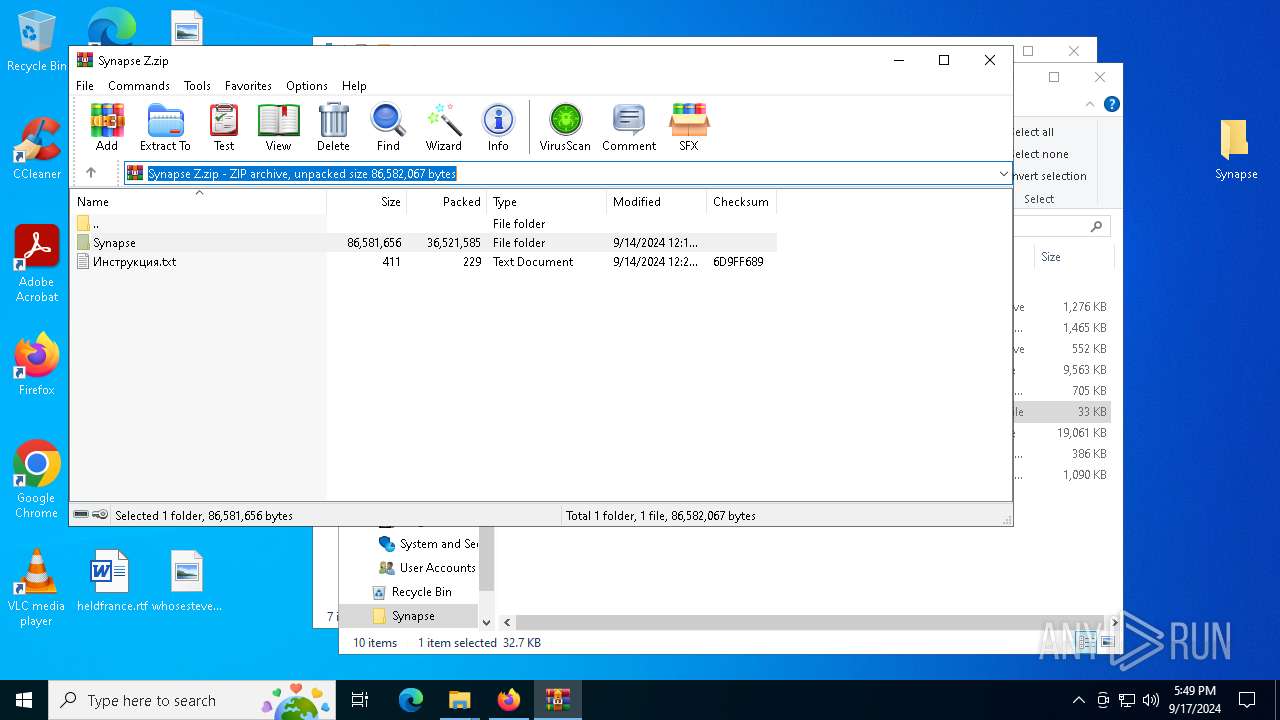The height and width of the screenshot is (720, 1280).
Task: Click the volume speaker tray icon
Action: coord(1151,700)
